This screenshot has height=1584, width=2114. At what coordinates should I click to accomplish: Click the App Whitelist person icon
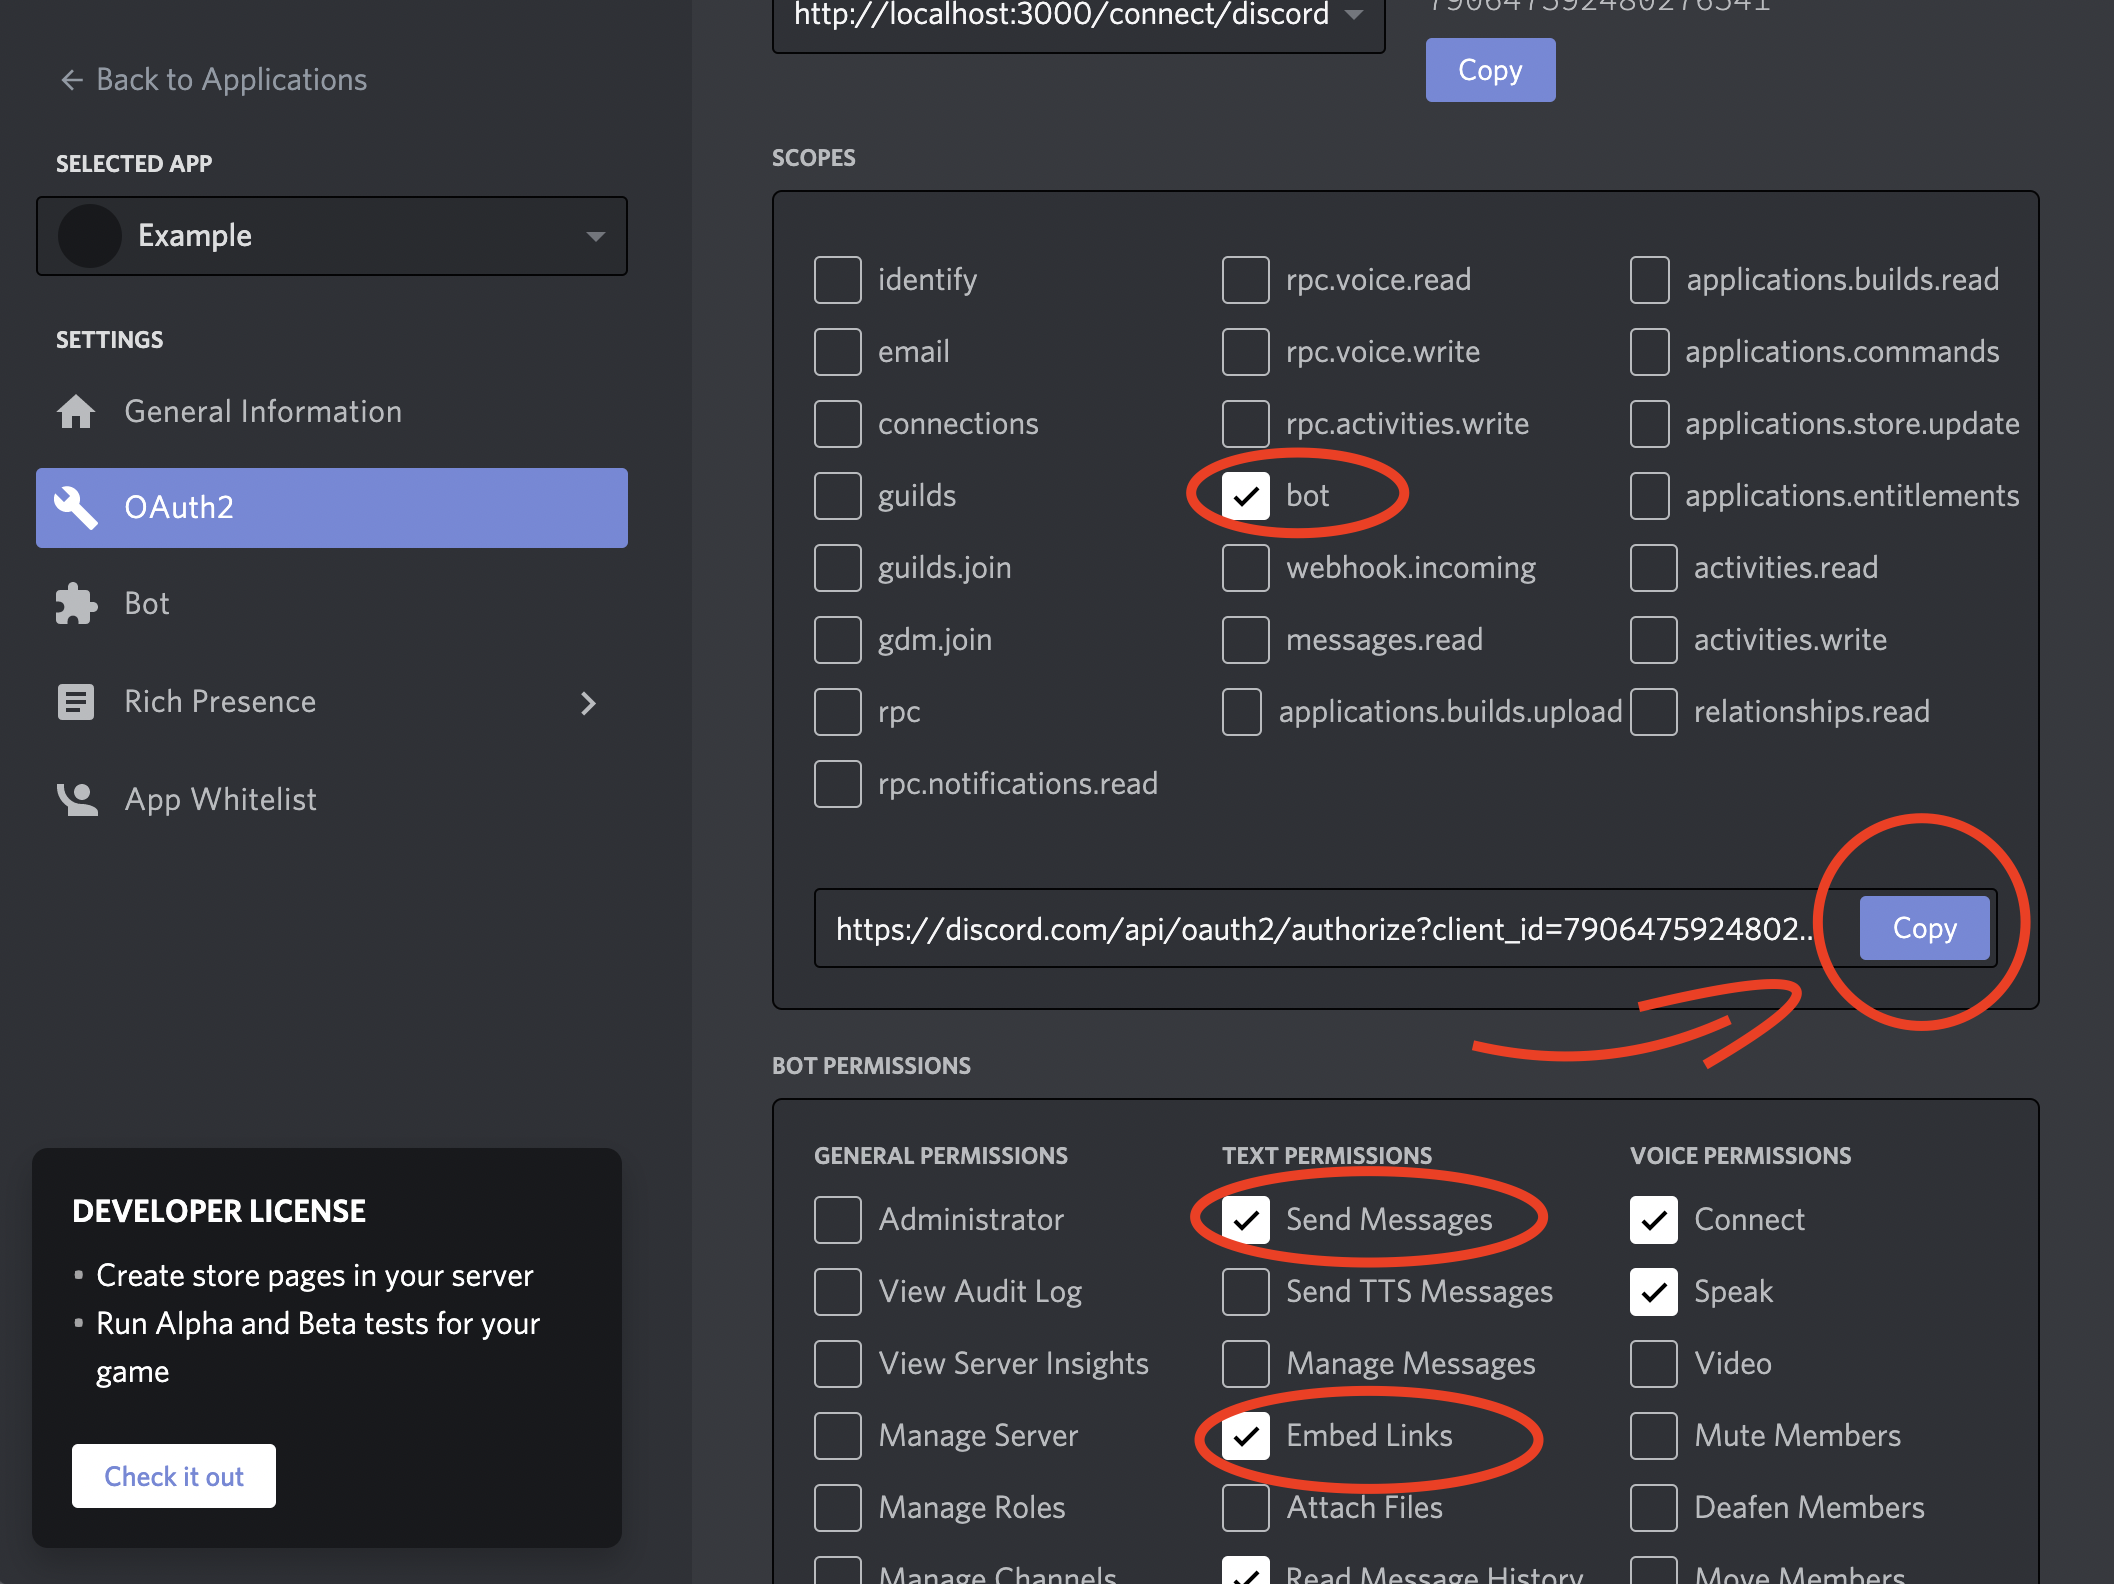pyautogui.click(x=77, y=799)
